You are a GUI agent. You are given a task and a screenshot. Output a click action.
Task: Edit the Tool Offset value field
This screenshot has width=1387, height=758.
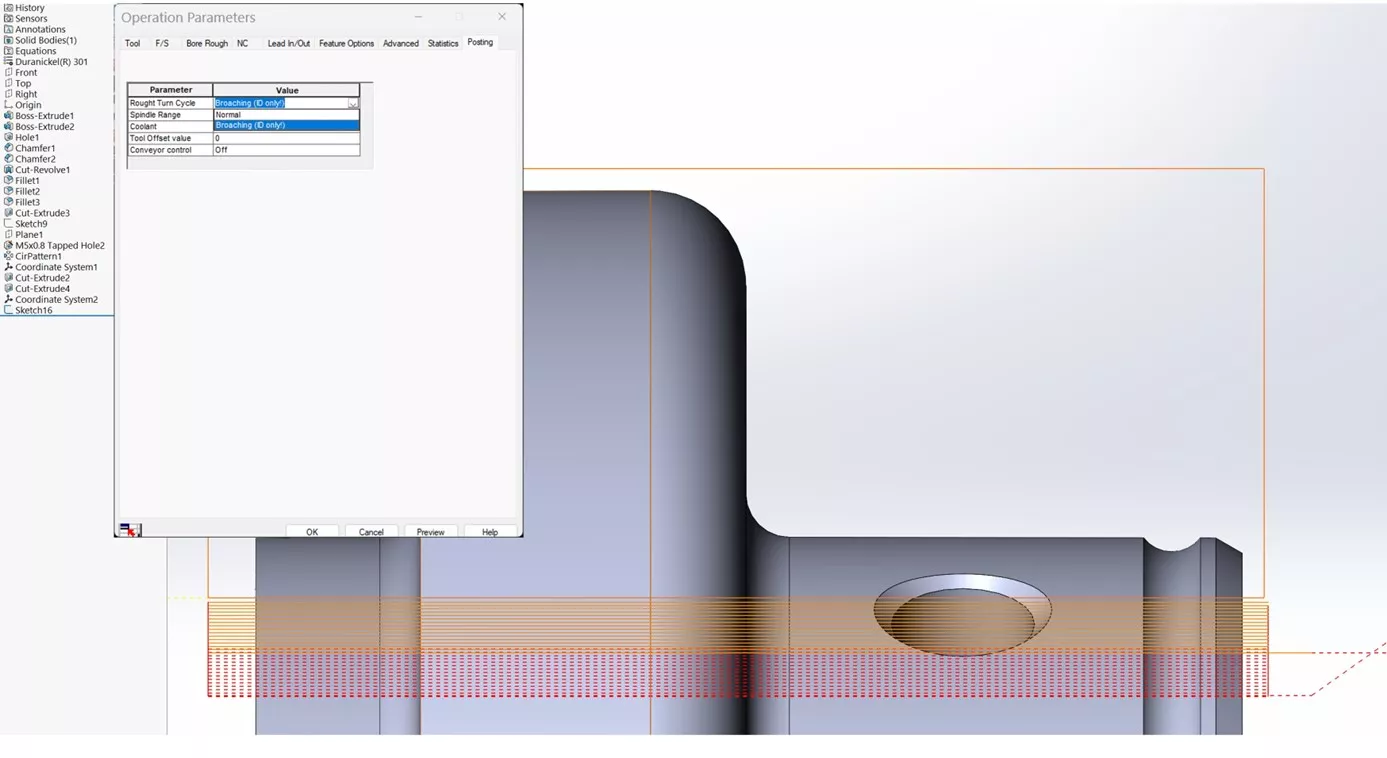286,138
